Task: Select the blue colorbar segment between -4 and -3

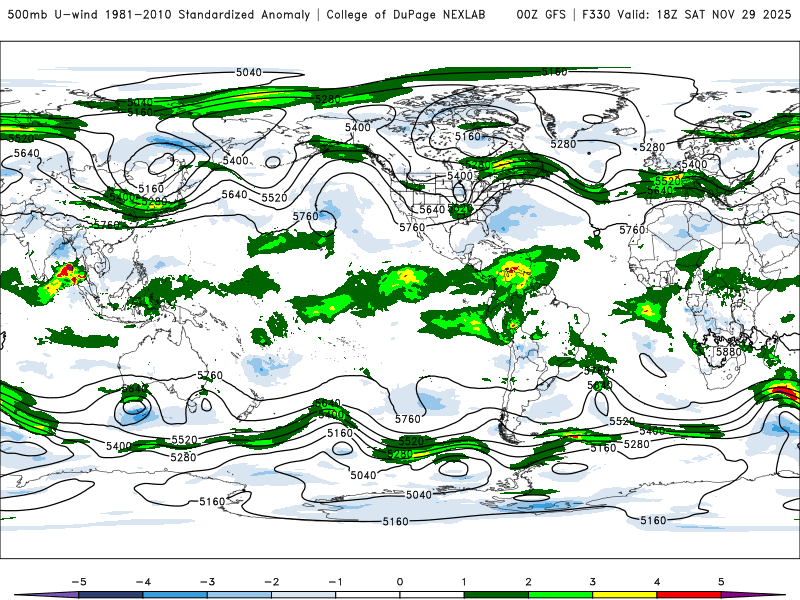Action: point(175,595)
